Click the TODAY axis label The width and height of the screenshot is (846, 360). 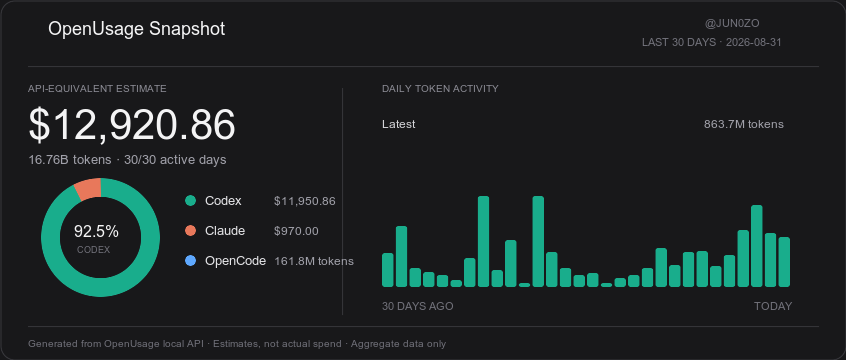[x=773, y=307]
